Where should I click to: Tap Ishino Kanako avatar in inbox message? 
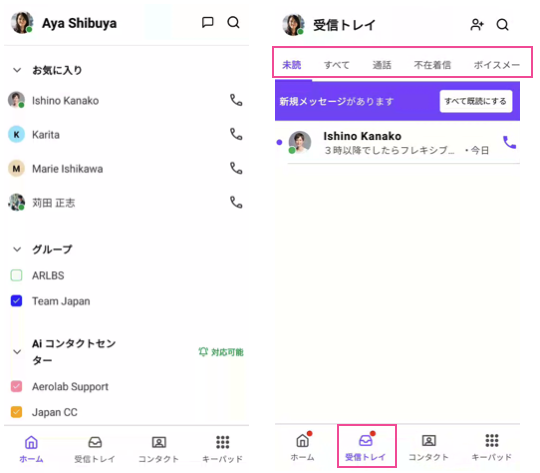click(300, 142)
